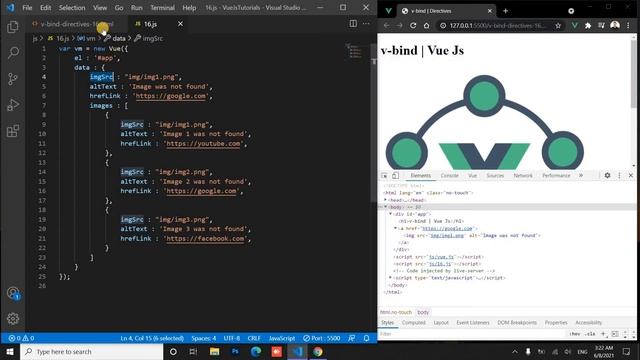Toggle the :hov element state panel
This screenshot has width=640, height=360.
575,334
